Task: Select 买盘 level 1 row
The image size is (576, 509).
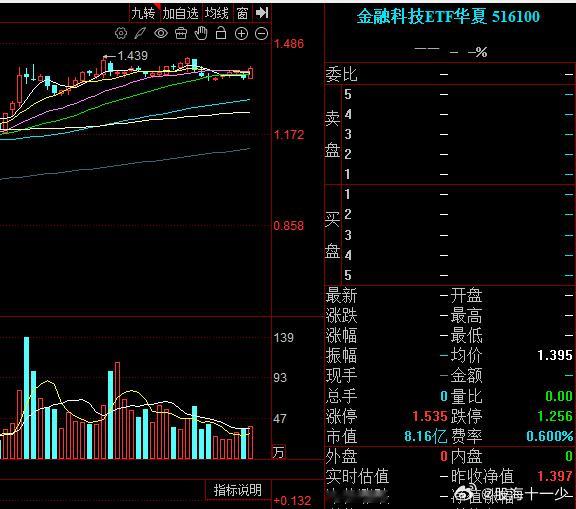Action: [458, 194]
